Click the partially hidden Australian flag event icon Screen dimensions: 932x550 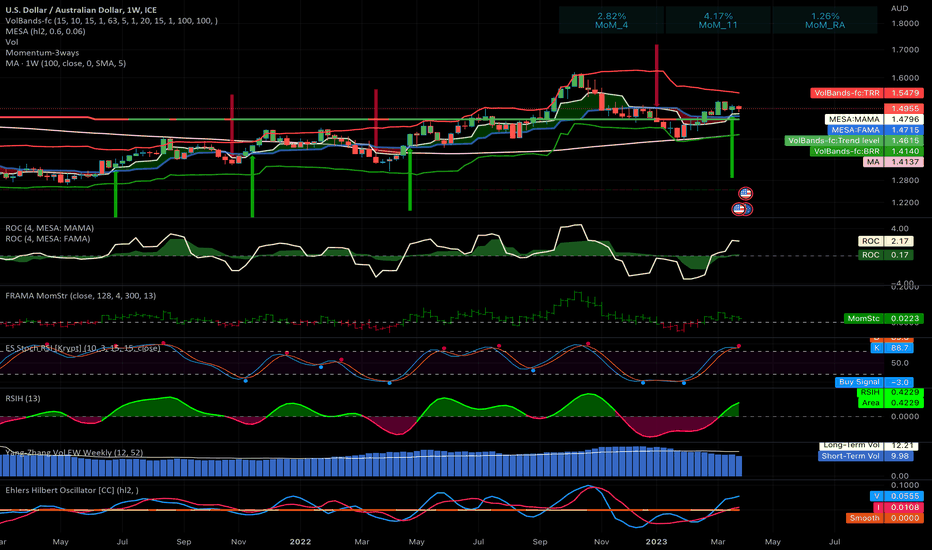tap(749, 209)
